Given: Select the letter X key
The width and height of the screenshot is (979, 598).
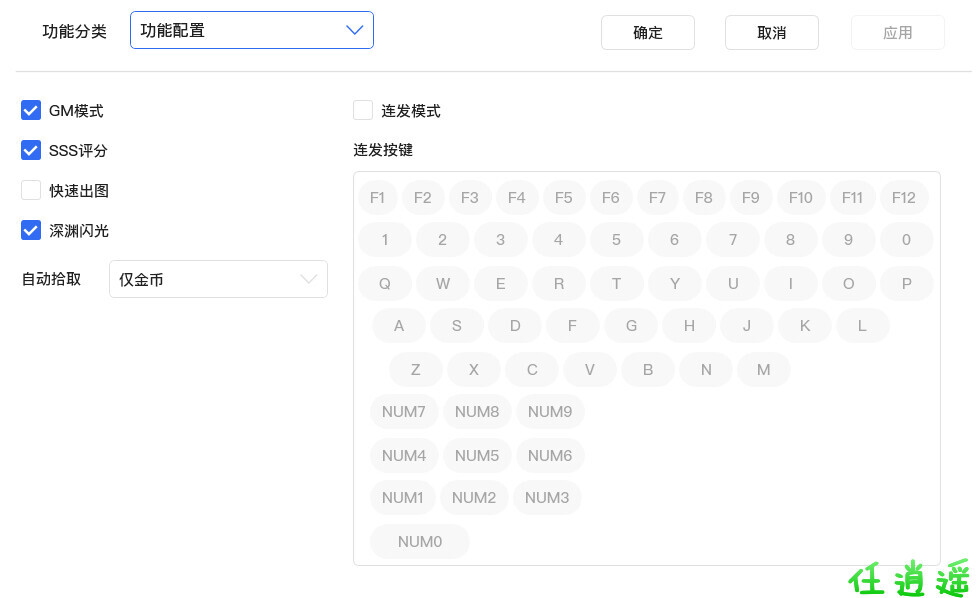Looking at the screenshot, I should point(474,370).
